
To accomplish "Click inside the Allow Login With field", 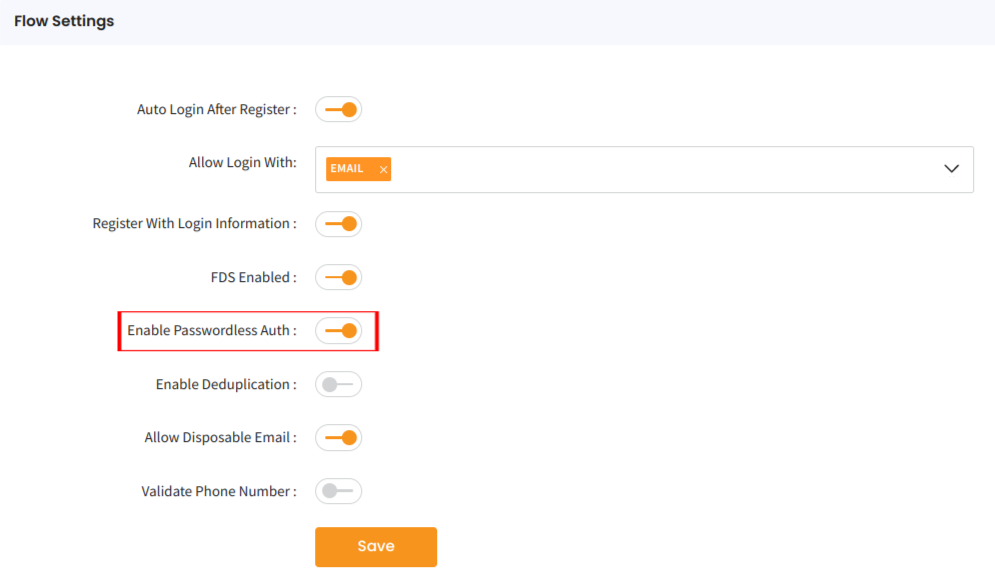I will [x=650, y=169].
